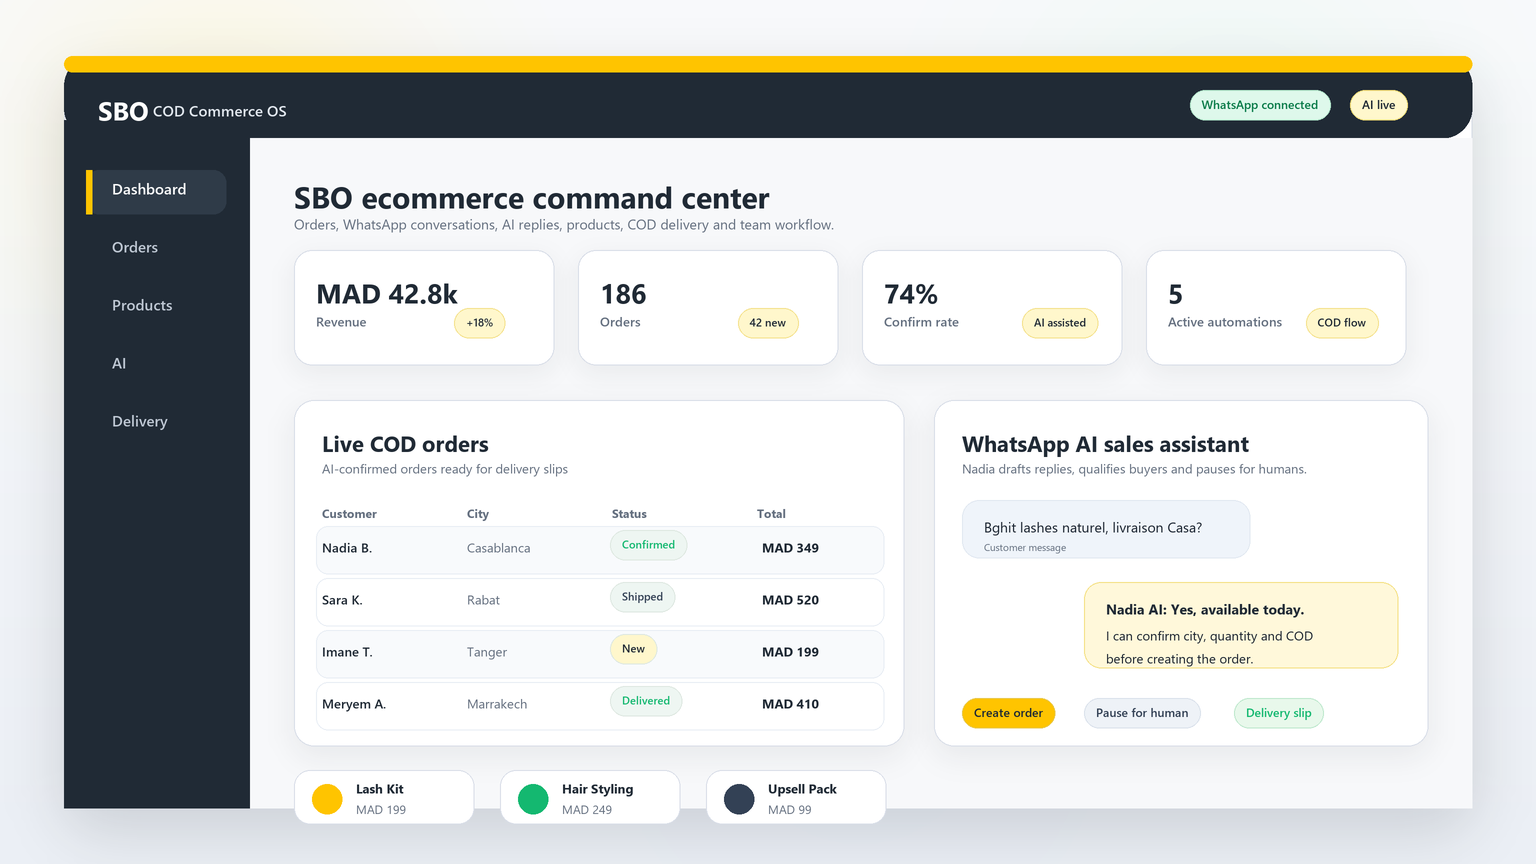Click the Customer column header

[x=349, y=514]
